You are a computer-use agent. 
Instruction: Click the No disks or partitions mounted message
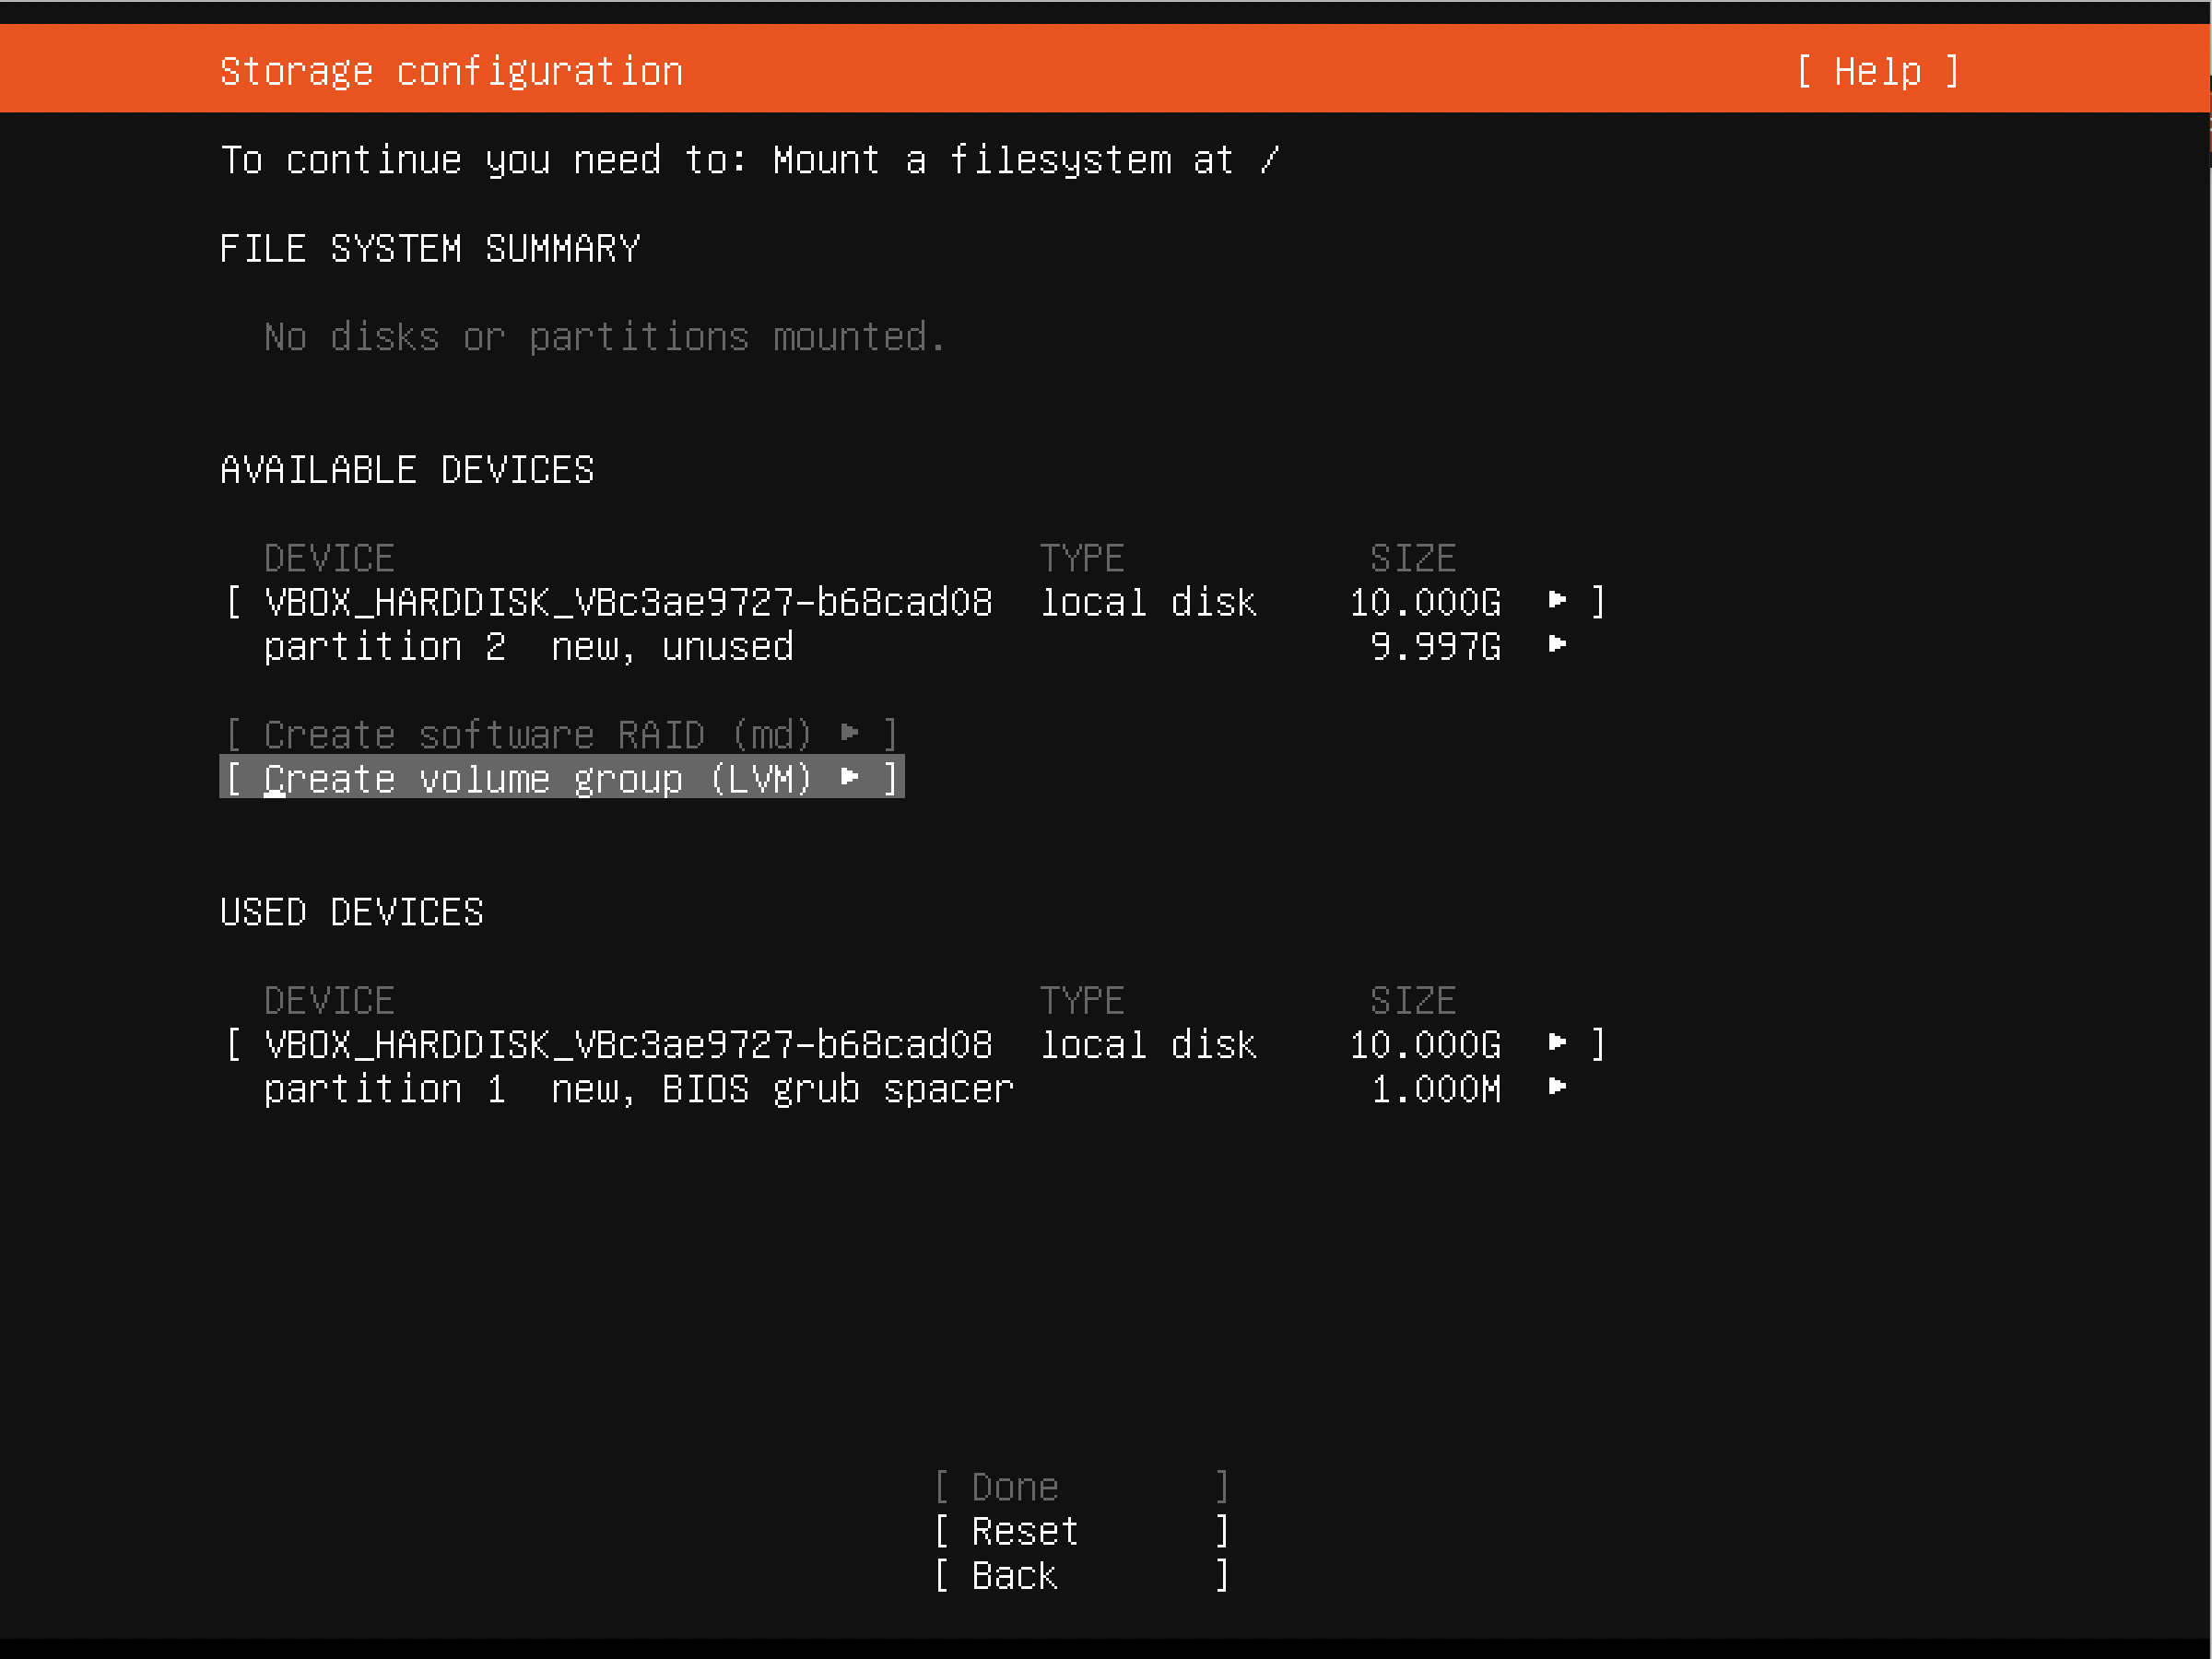click(602, 336)
